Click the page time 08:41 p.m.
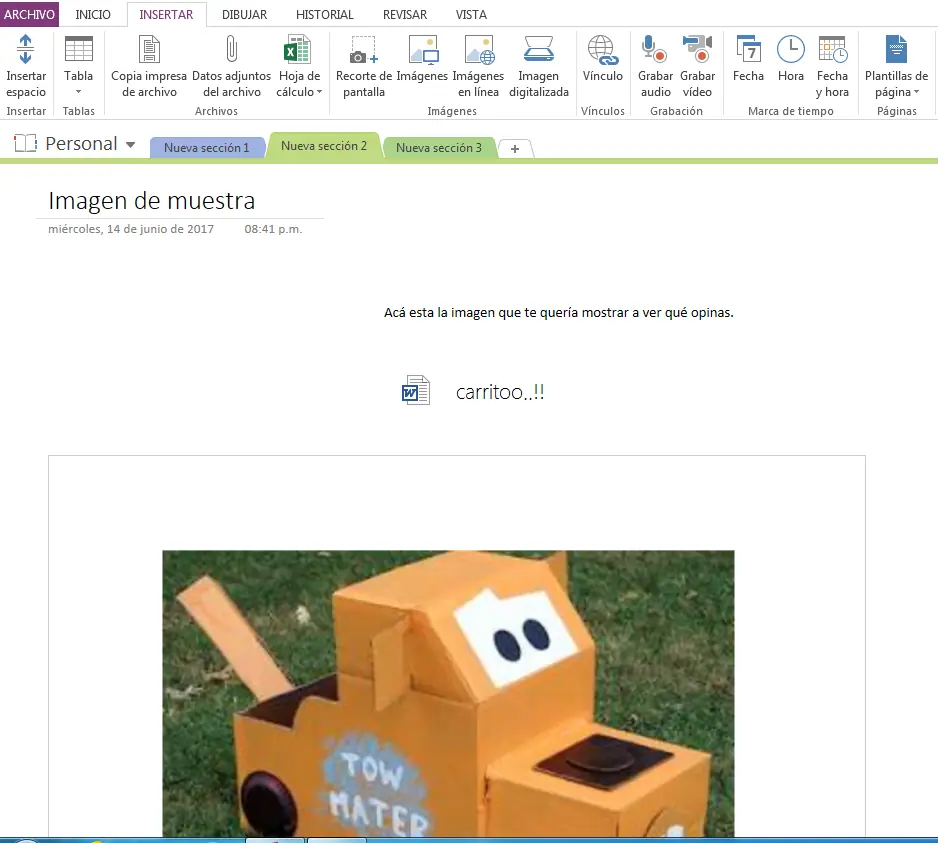This screenshot has width=938, height=843. tap(273, 229)
